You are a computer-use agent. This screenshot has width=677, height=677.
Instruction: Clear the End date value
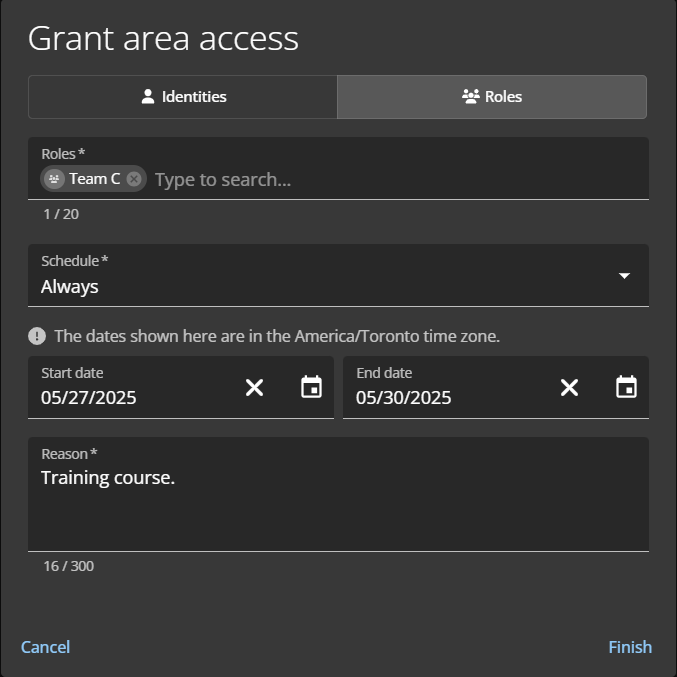tap(569, 387)
